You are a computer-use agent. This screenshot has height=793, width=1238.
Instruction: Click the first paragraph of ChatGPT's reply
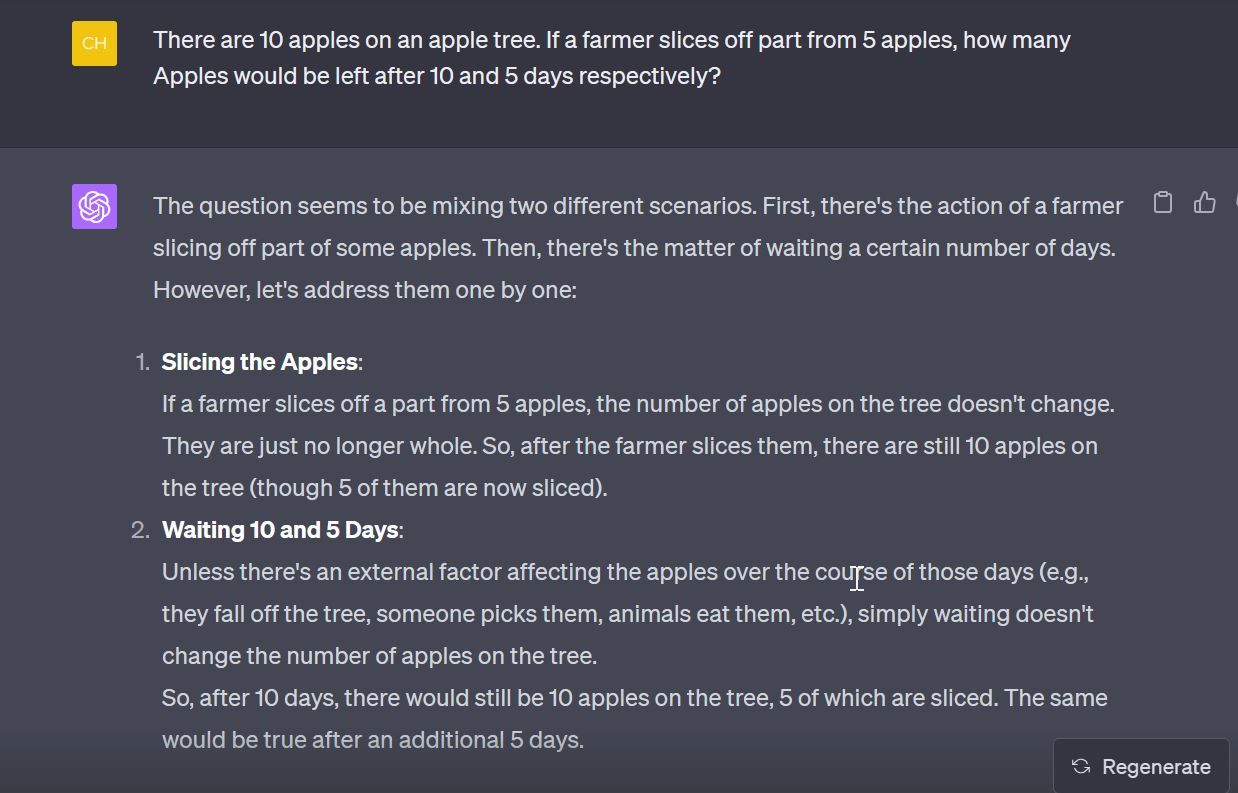(636, 247)
